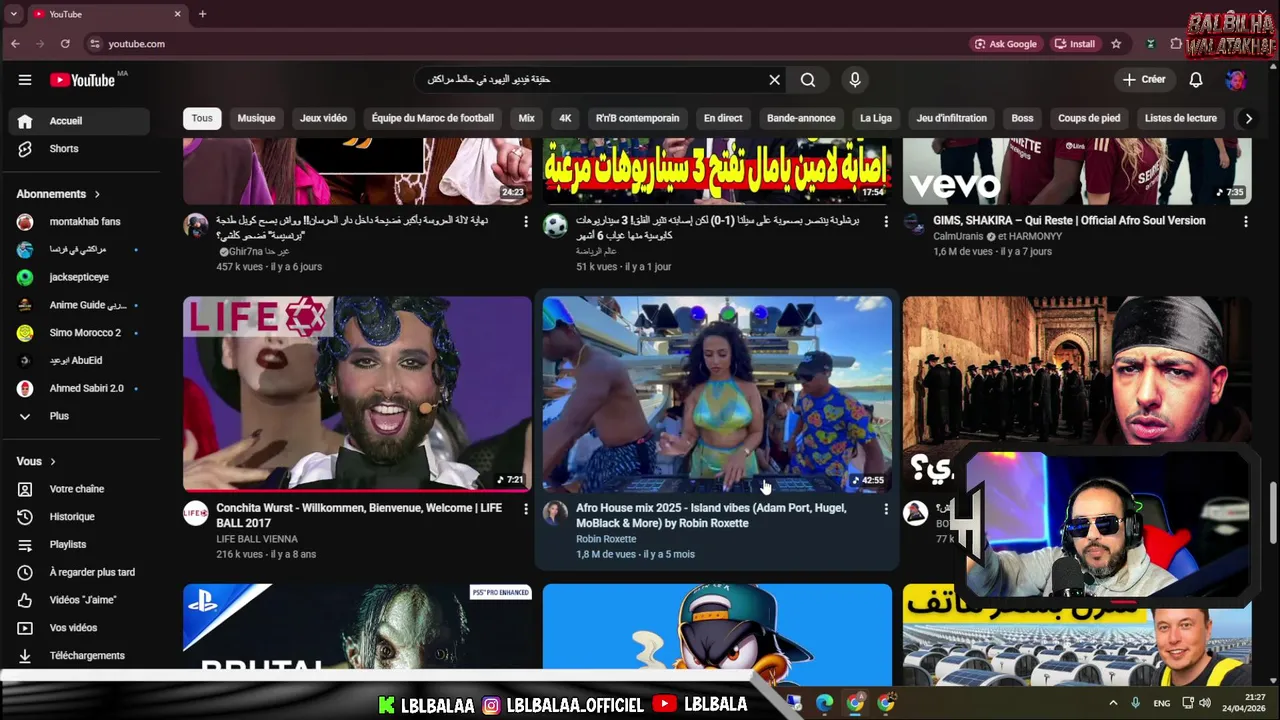Open Téléchargements in sidebar
The width and height of the screenshot is (1280, 720).
coord(79,656)
